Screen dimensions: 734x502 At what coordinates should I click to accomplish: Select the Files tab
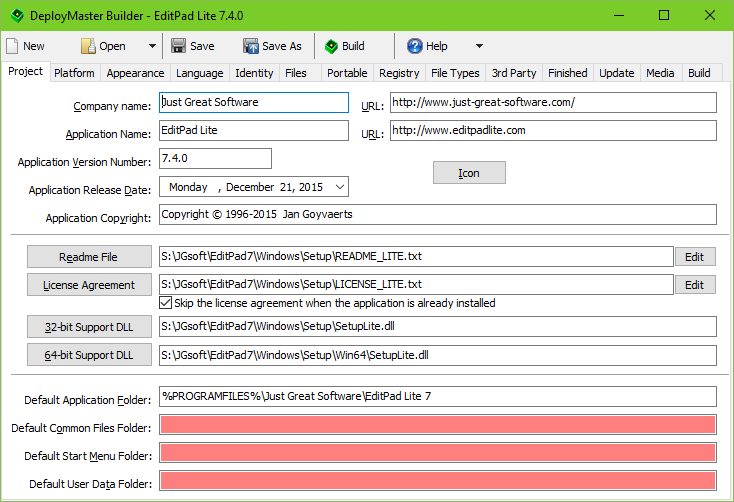(296, 73)
